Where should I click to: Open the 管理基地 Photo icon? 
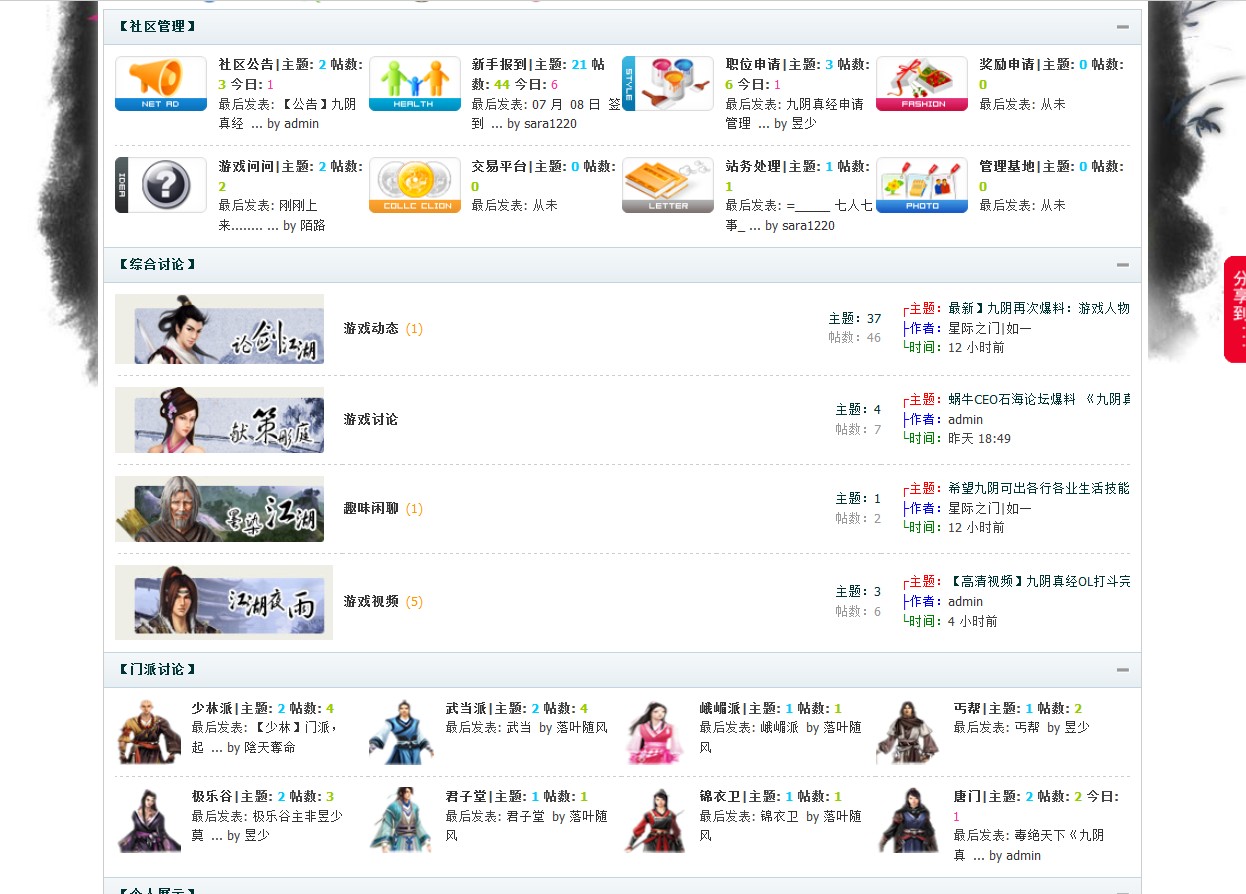pos(922,185)
